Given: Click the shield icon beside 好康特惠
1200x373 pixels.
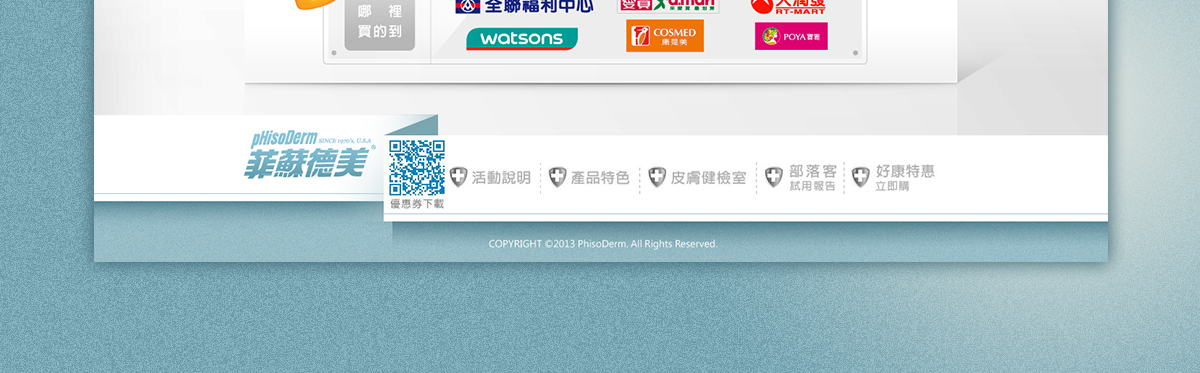Looking at the screenshot, I should (861, 177).
